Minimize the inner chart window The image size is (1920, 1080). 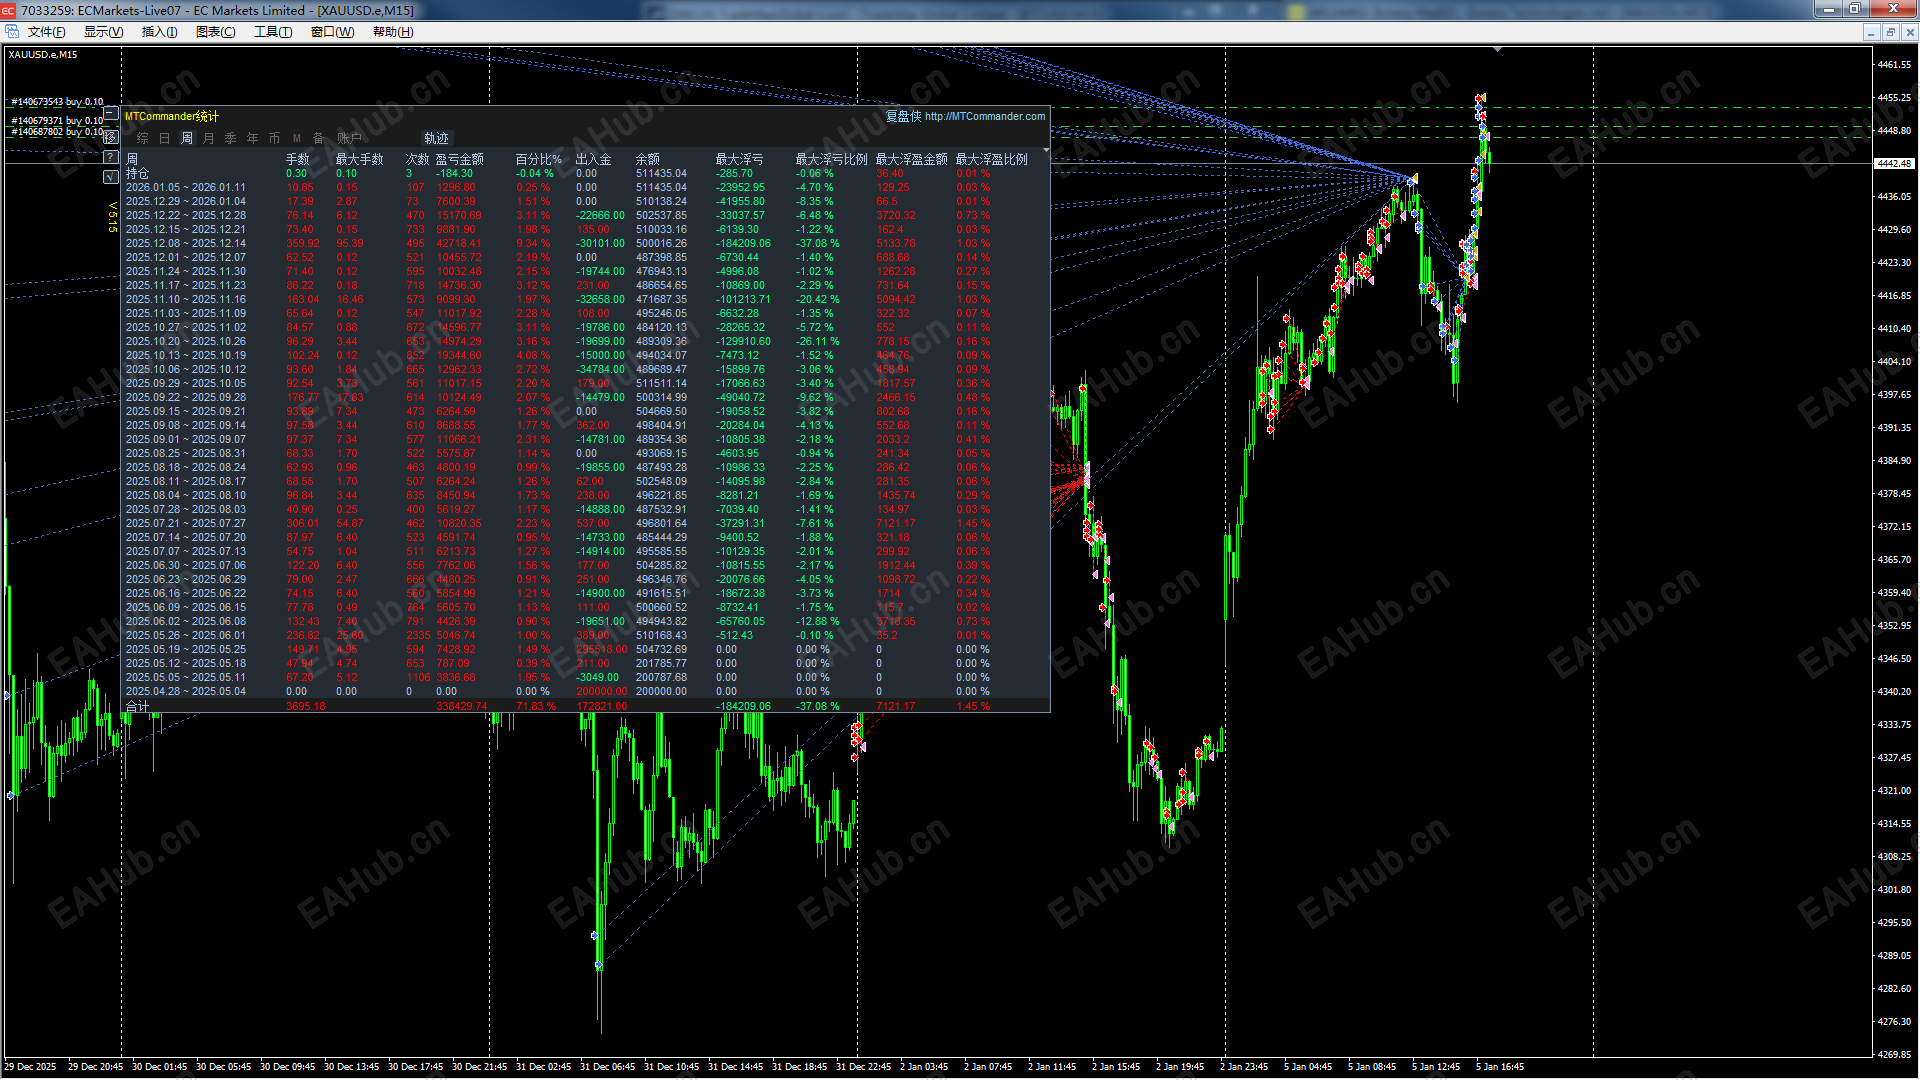point(1870,32)
